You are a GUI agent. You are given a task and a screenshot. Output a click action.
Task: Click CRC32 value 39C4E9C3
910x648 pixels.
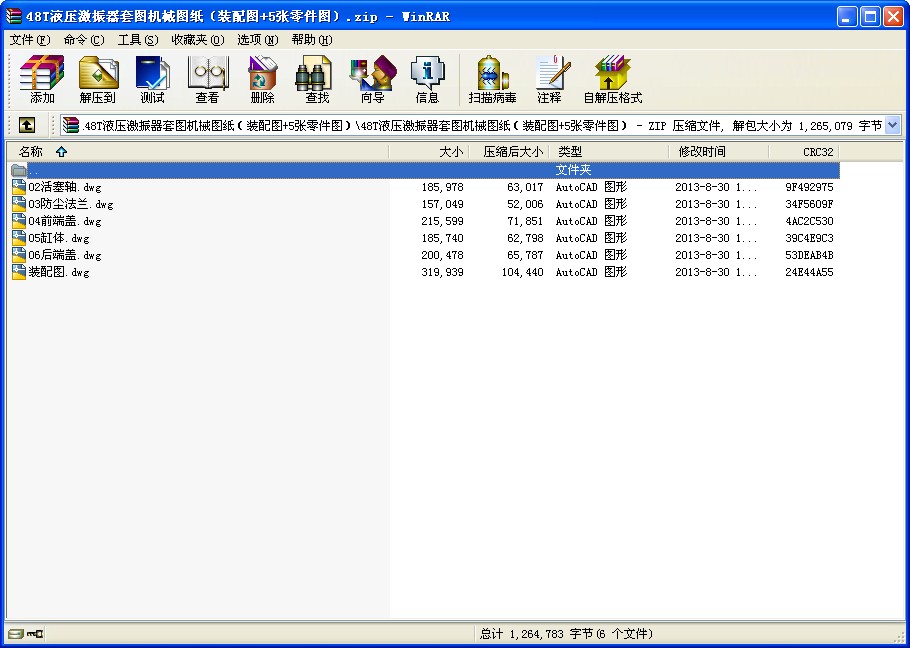click(x=809, y=238)
